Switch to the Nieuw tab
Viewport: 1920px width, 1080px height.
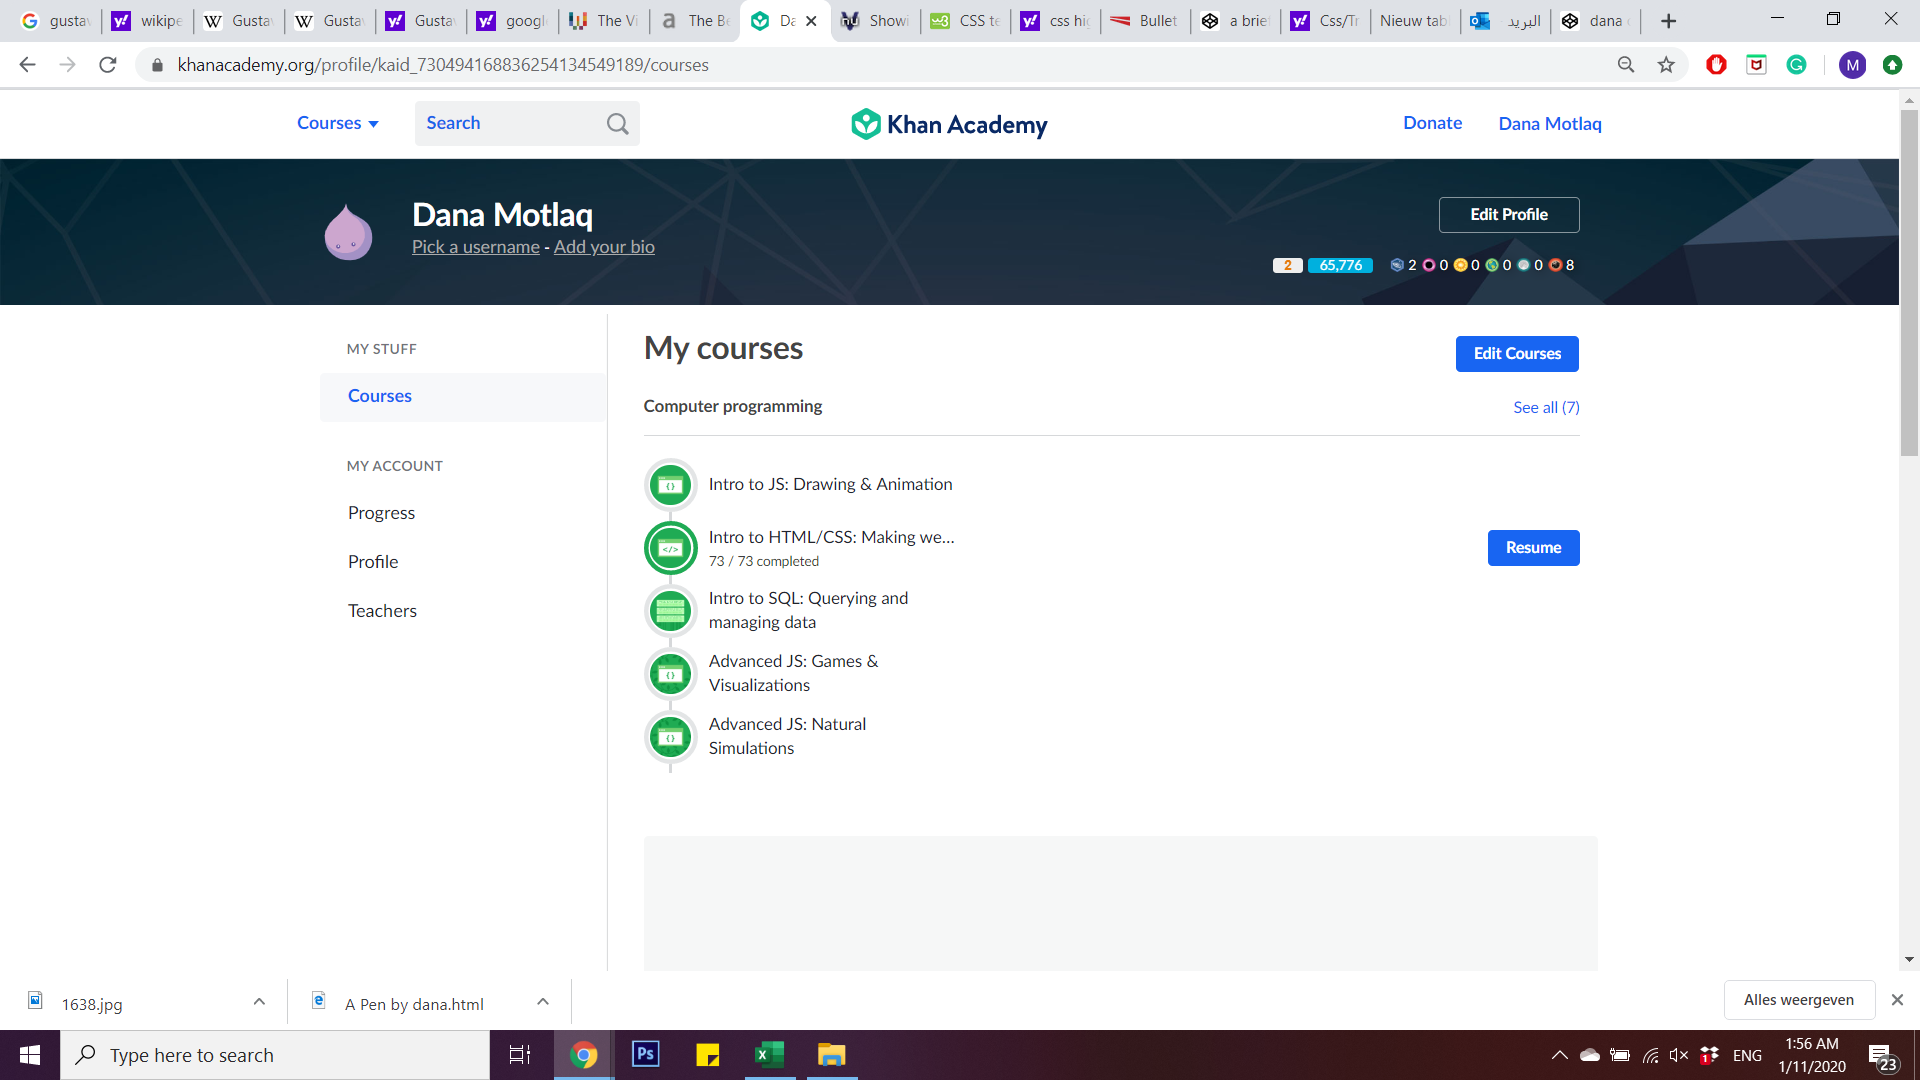click(1414, 21)
